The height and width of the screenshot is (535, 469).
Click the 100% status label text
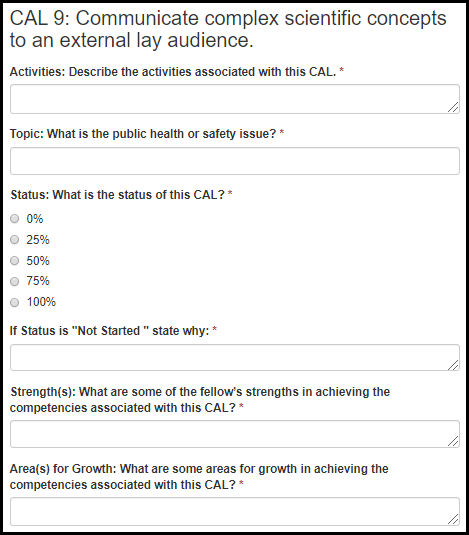[x=41, y=302]
